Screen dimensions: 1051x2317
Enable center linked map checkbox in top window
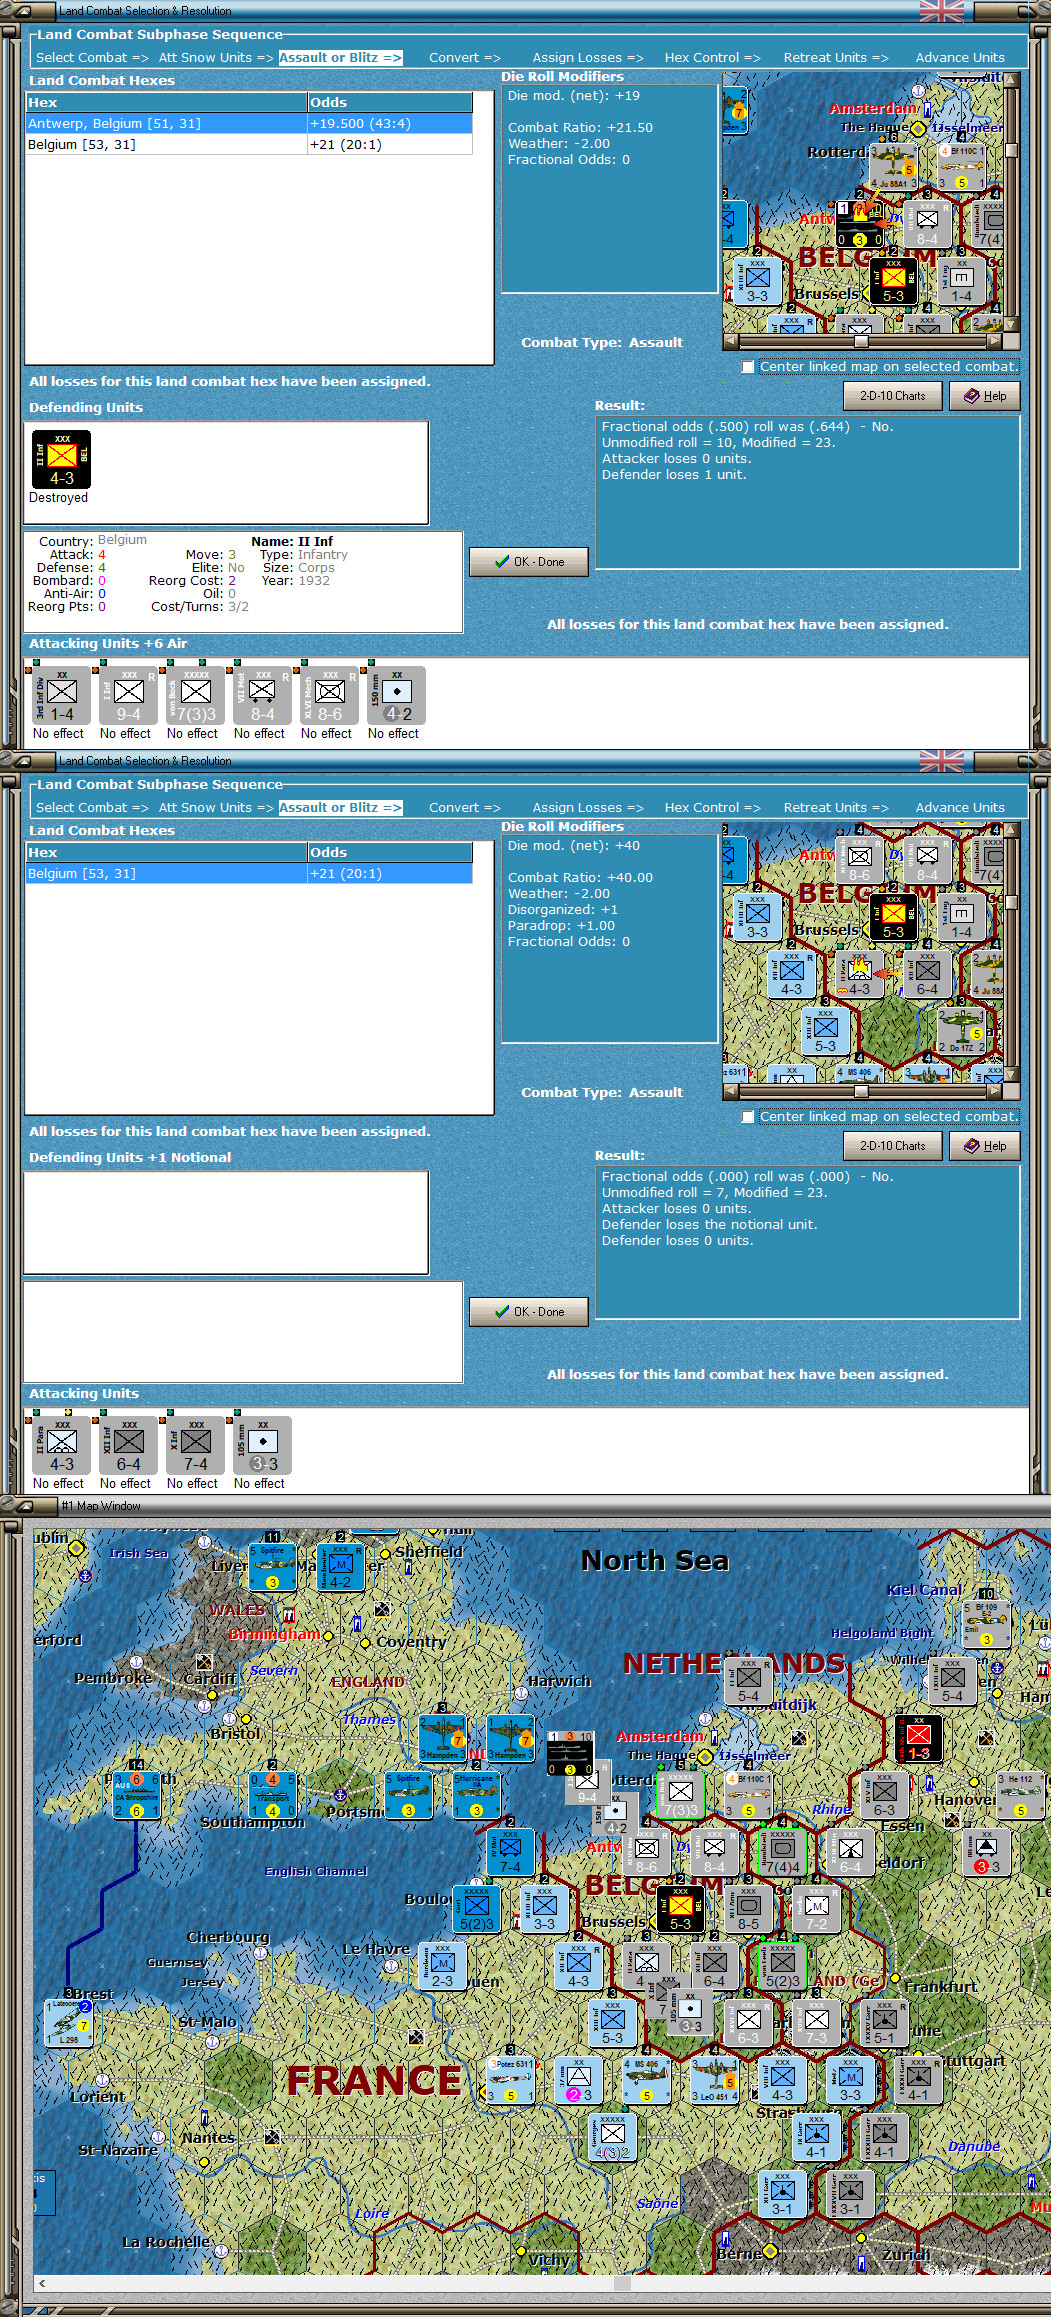pyautogui.click(x=748, y=367)
